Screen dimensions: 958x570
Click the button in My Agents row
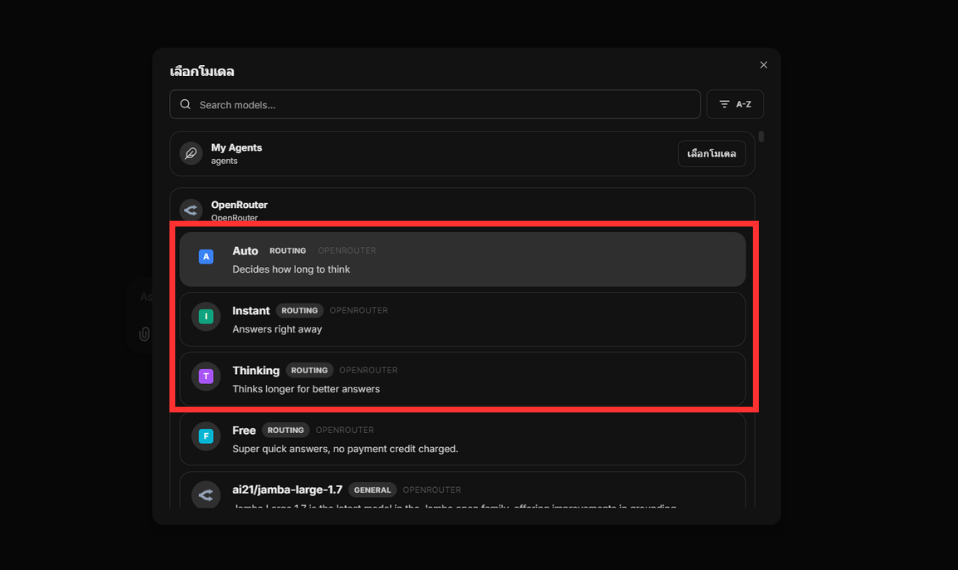711,153
